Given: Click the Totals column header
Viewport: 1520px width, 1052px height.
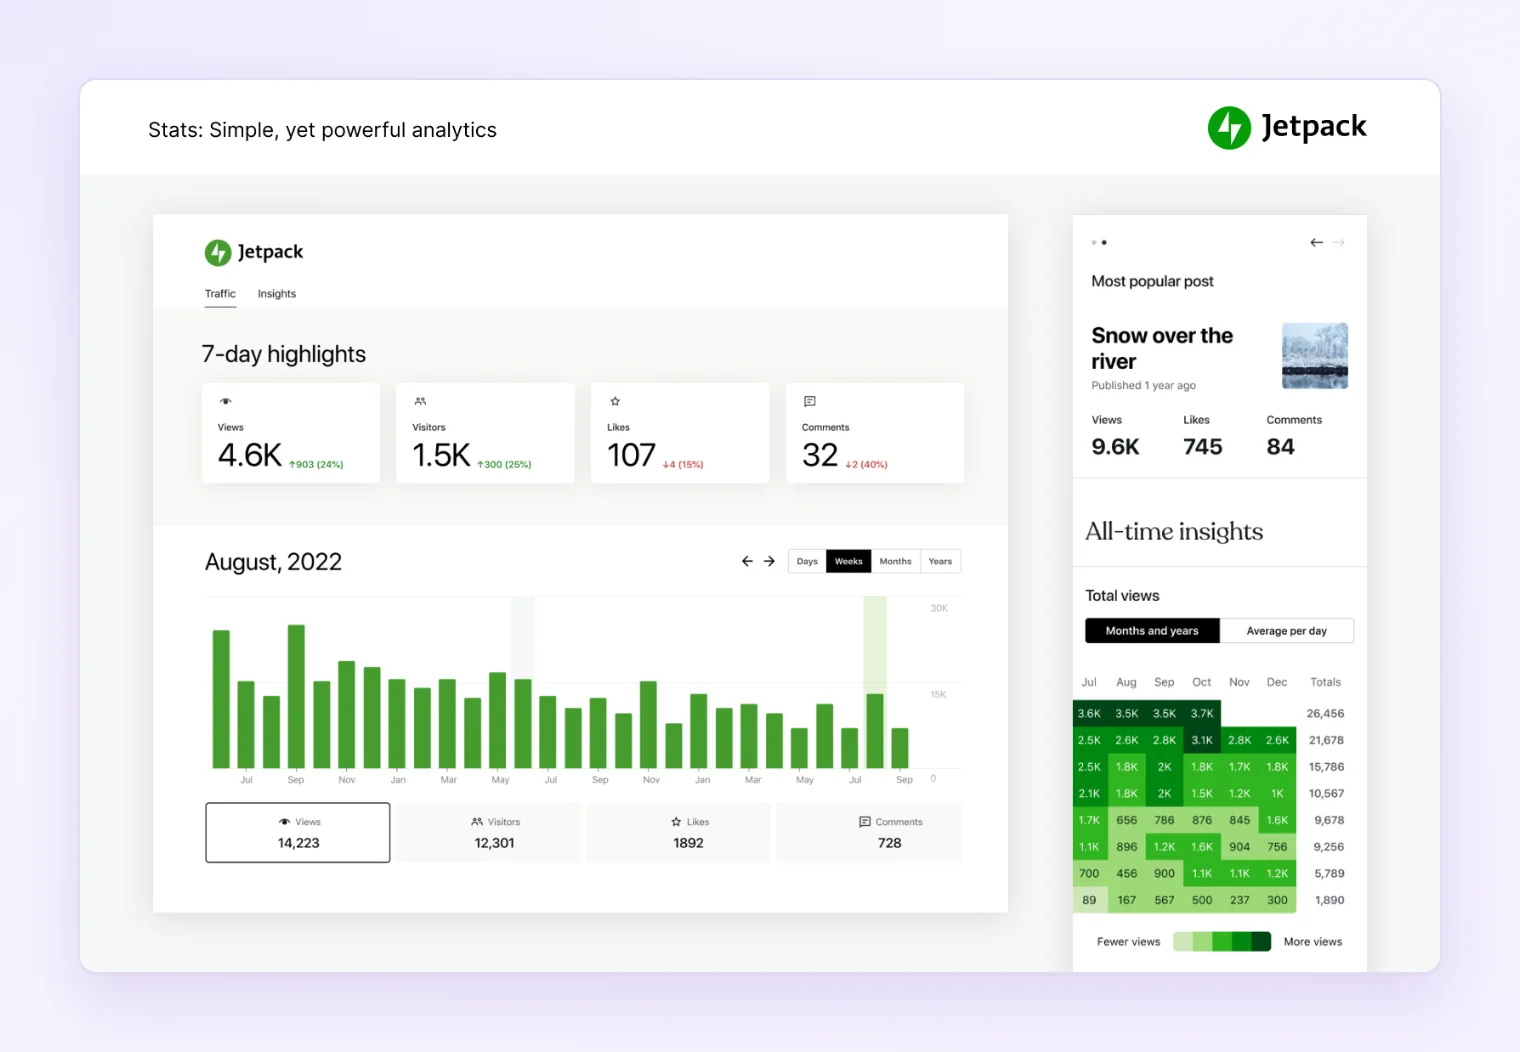Looking at the screenshot, I should [x=1325, y=682].
